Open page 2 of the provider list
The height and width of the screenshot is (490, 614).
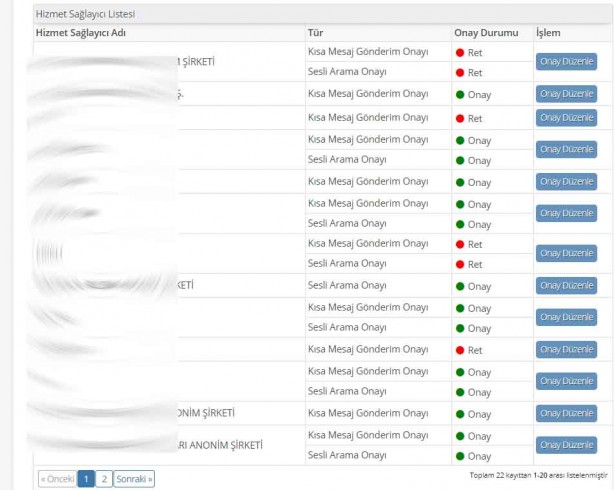tap(104, 479)
